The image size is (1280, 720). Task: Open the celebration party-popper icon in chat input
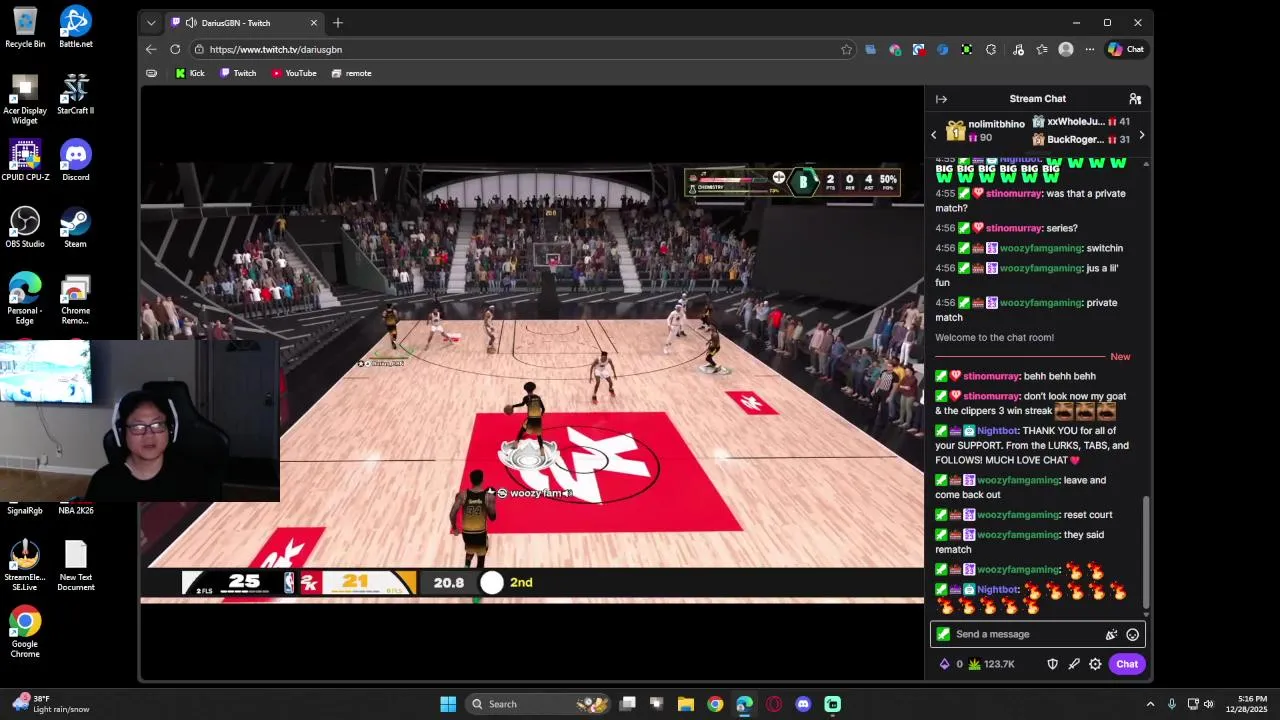(1111, 634)
